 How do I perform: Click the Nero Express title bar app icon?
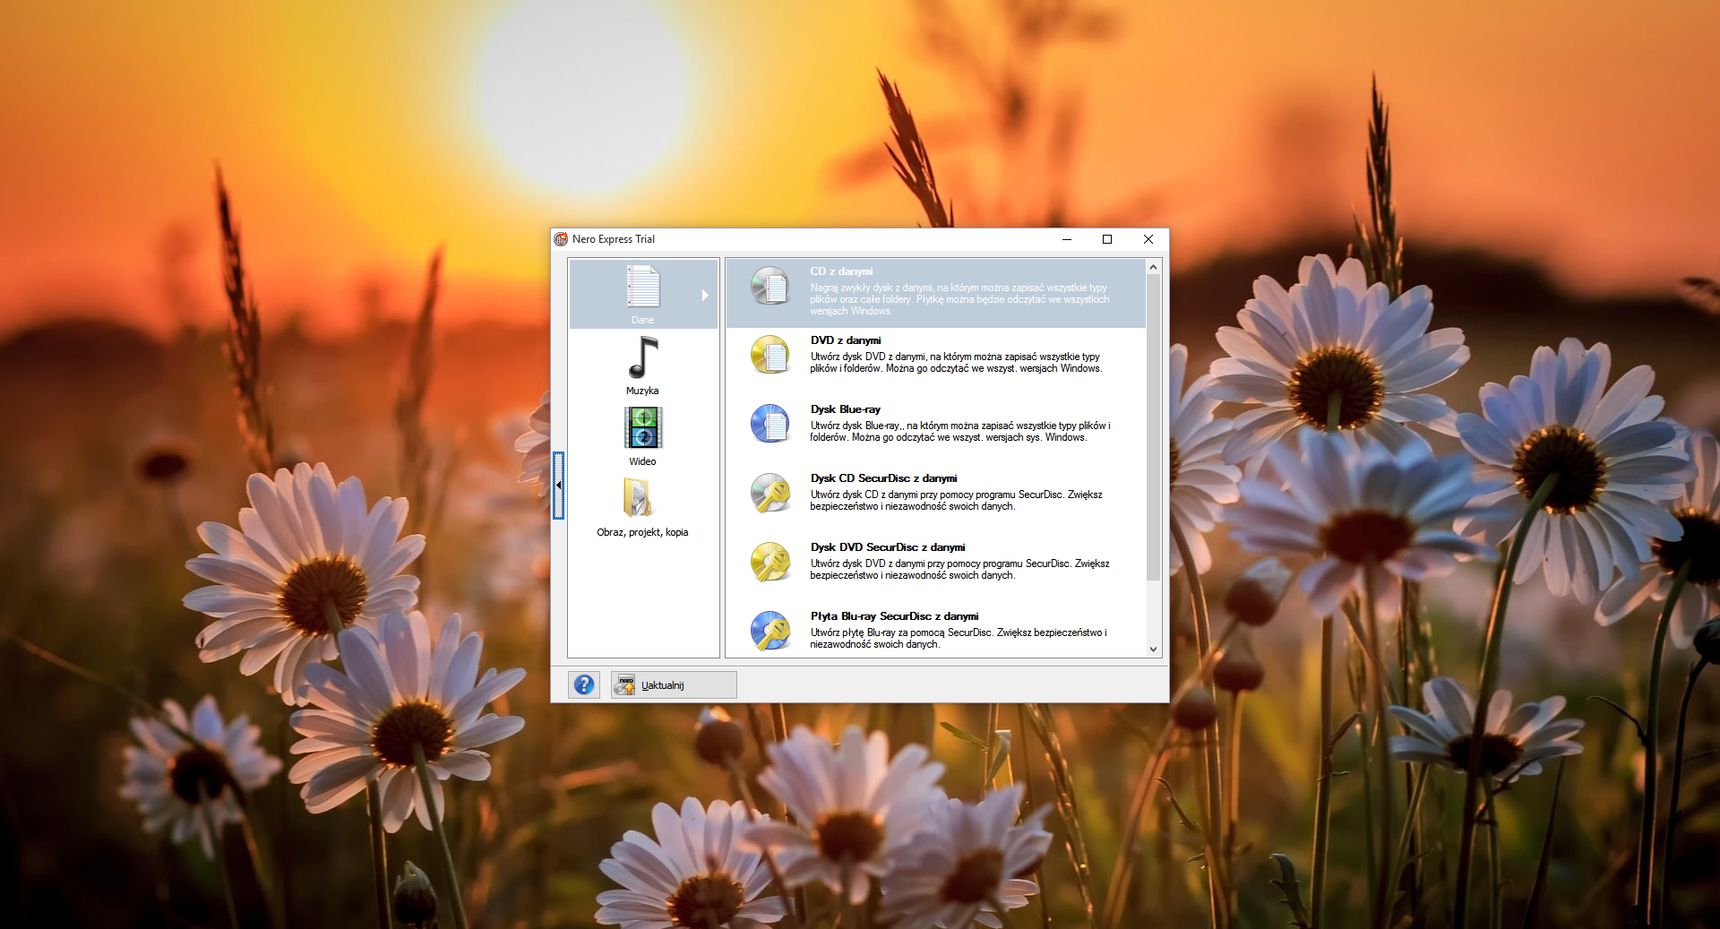[x=561, y=239]
